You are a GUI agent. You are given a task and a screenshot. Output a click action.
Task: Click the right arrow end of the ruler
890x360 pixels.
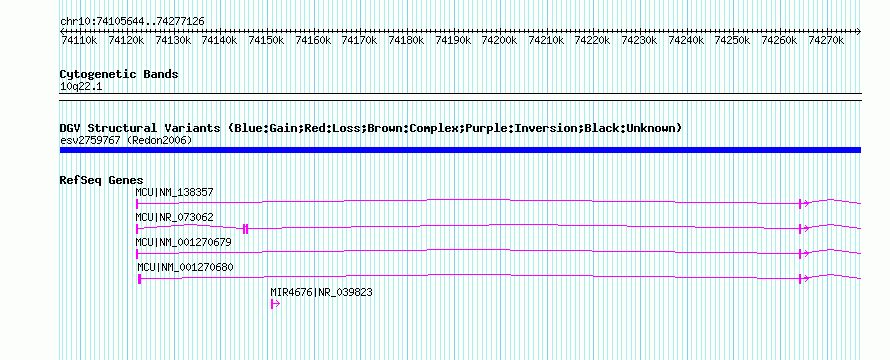click(858, 31)
